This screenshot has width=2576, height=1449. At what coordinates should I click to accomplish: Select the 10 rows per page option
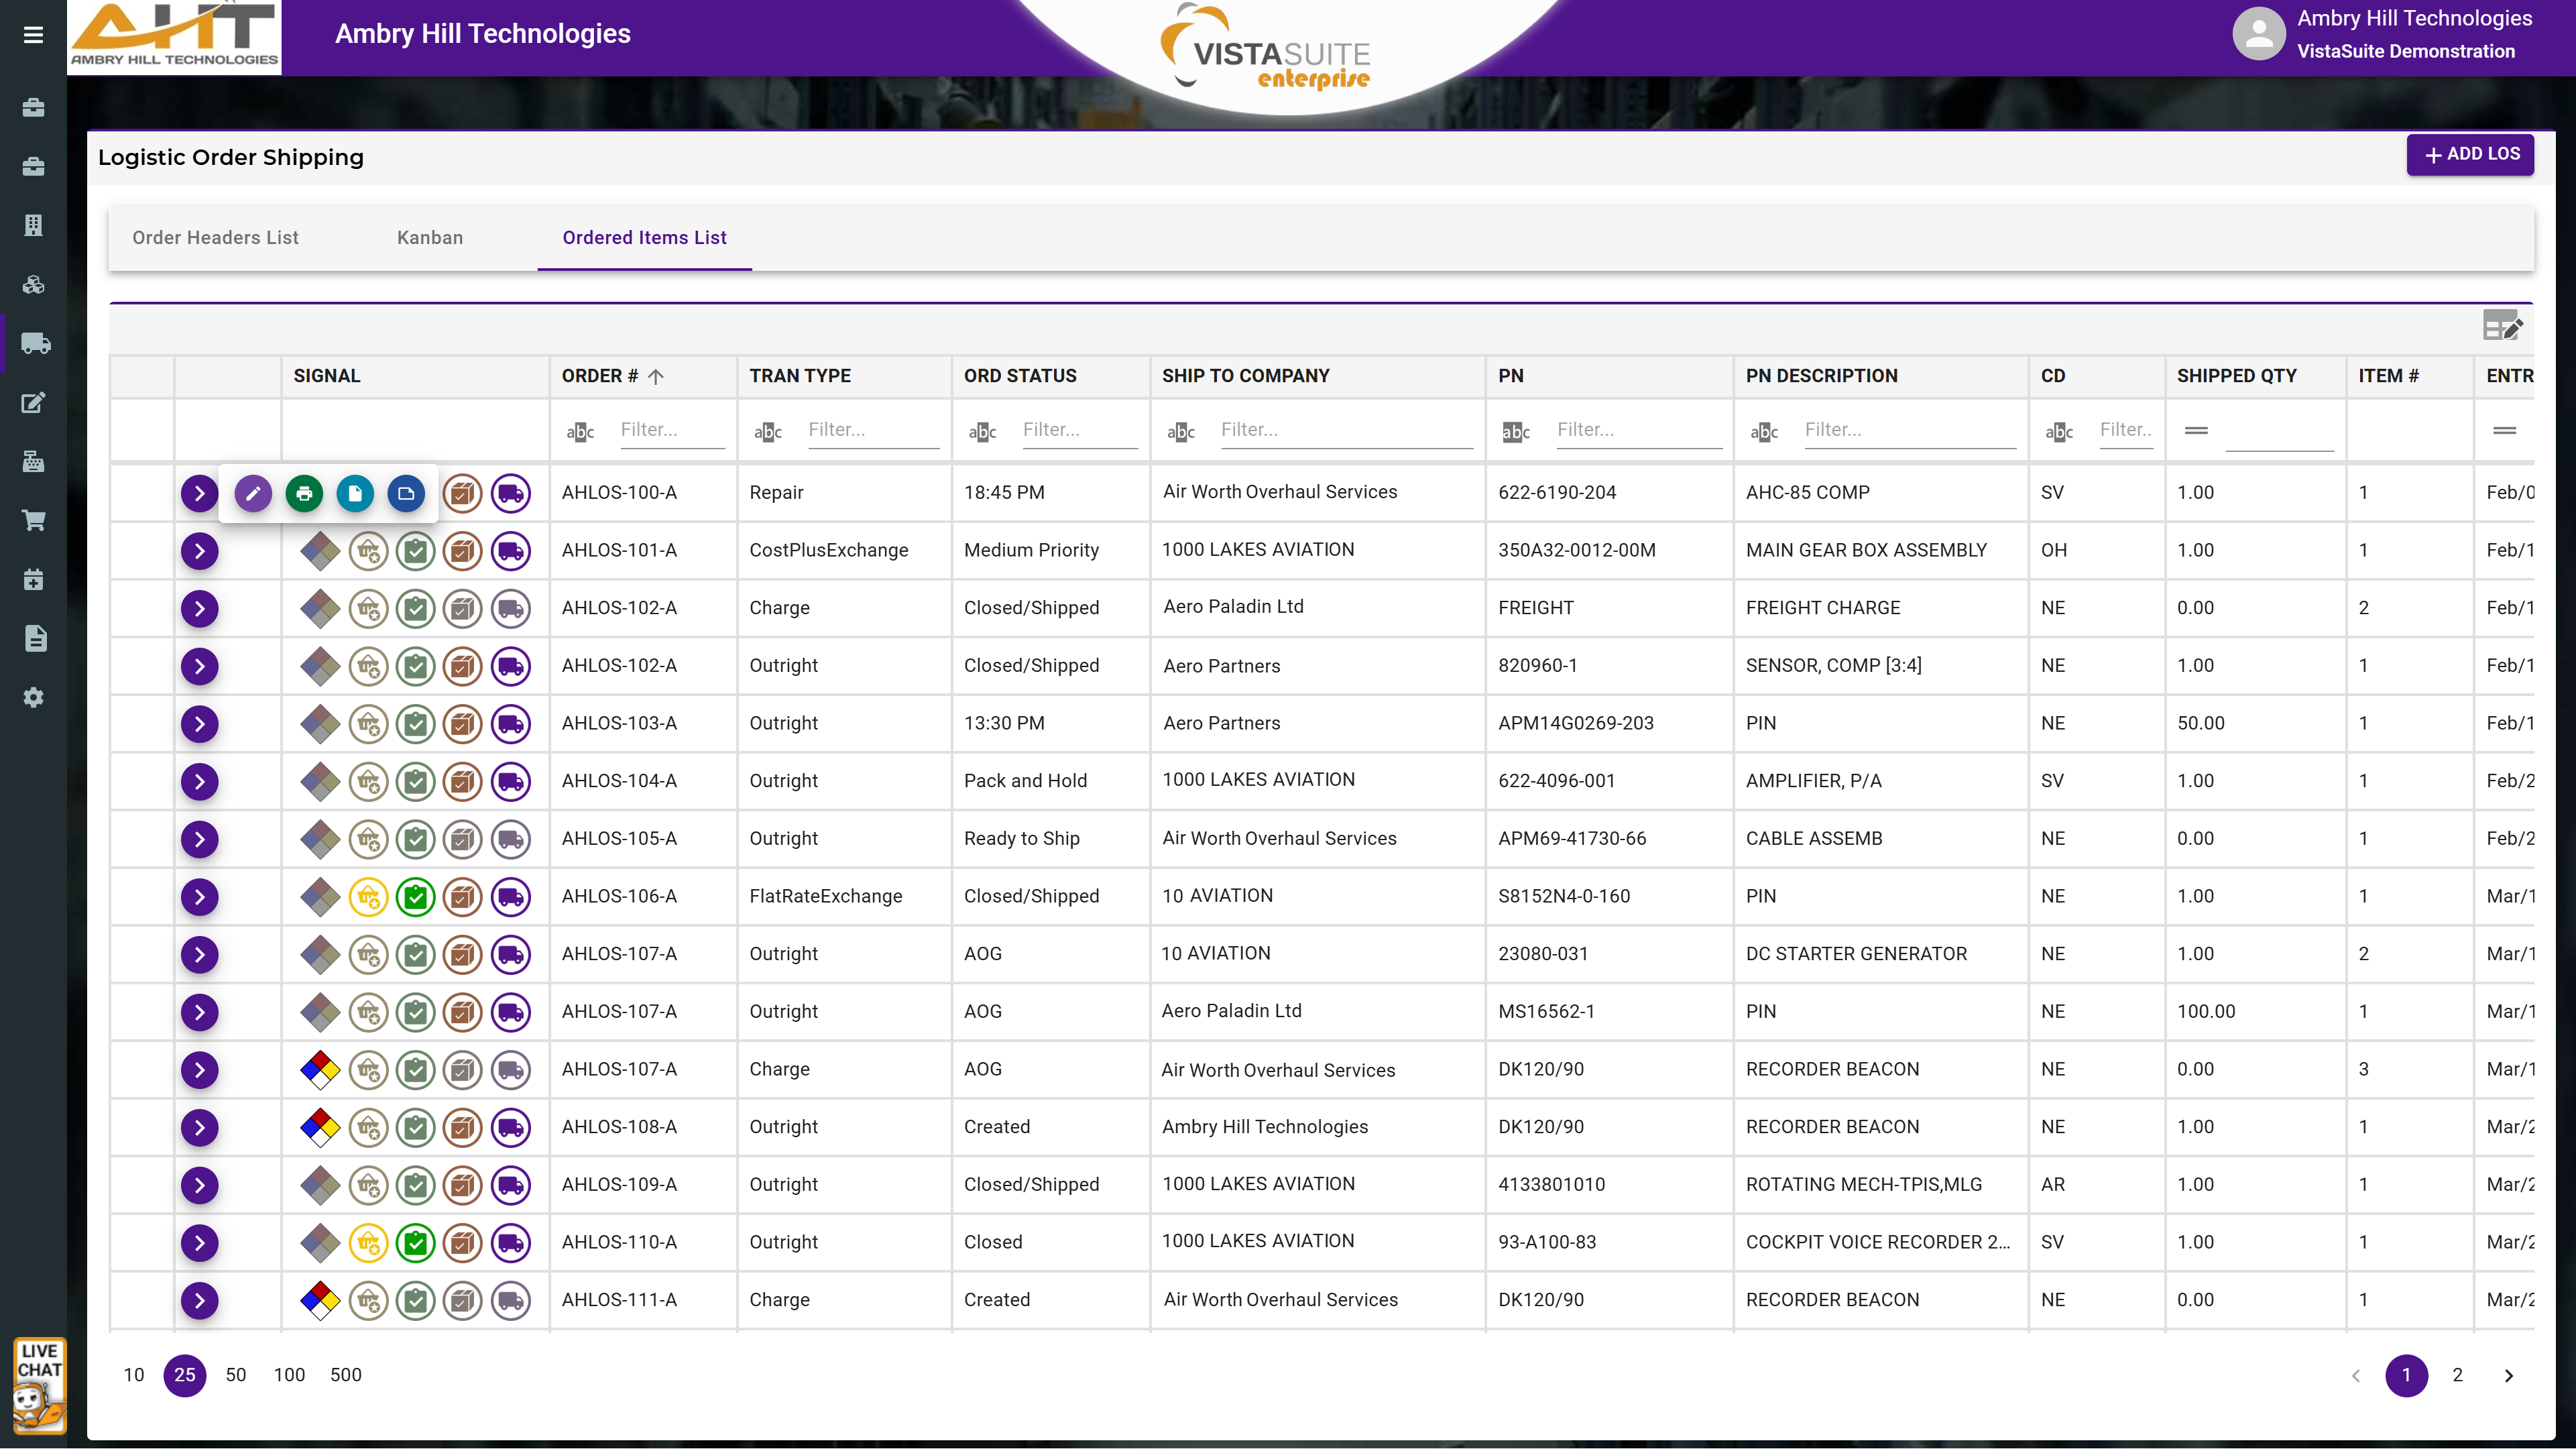click(134, 1375)
